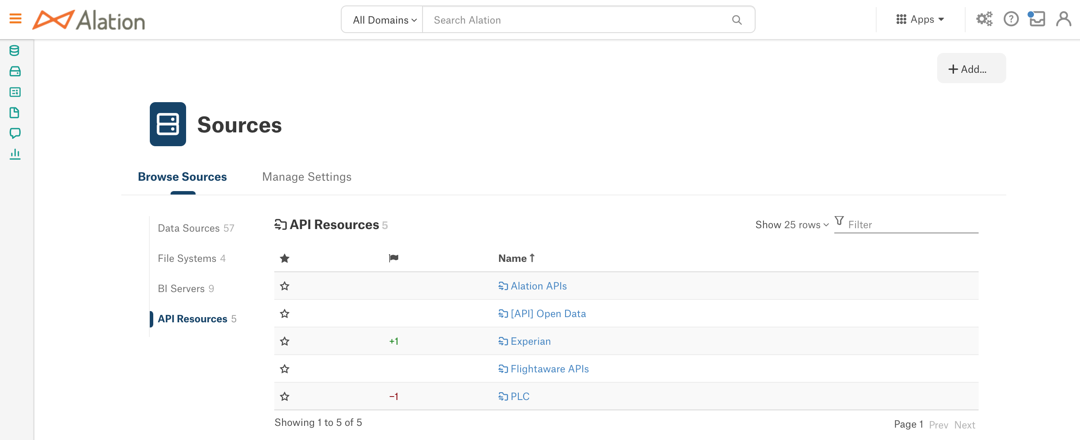Click the −1 flag on PLC
This screenshot has height=440, width=1080.
(394, 397)
